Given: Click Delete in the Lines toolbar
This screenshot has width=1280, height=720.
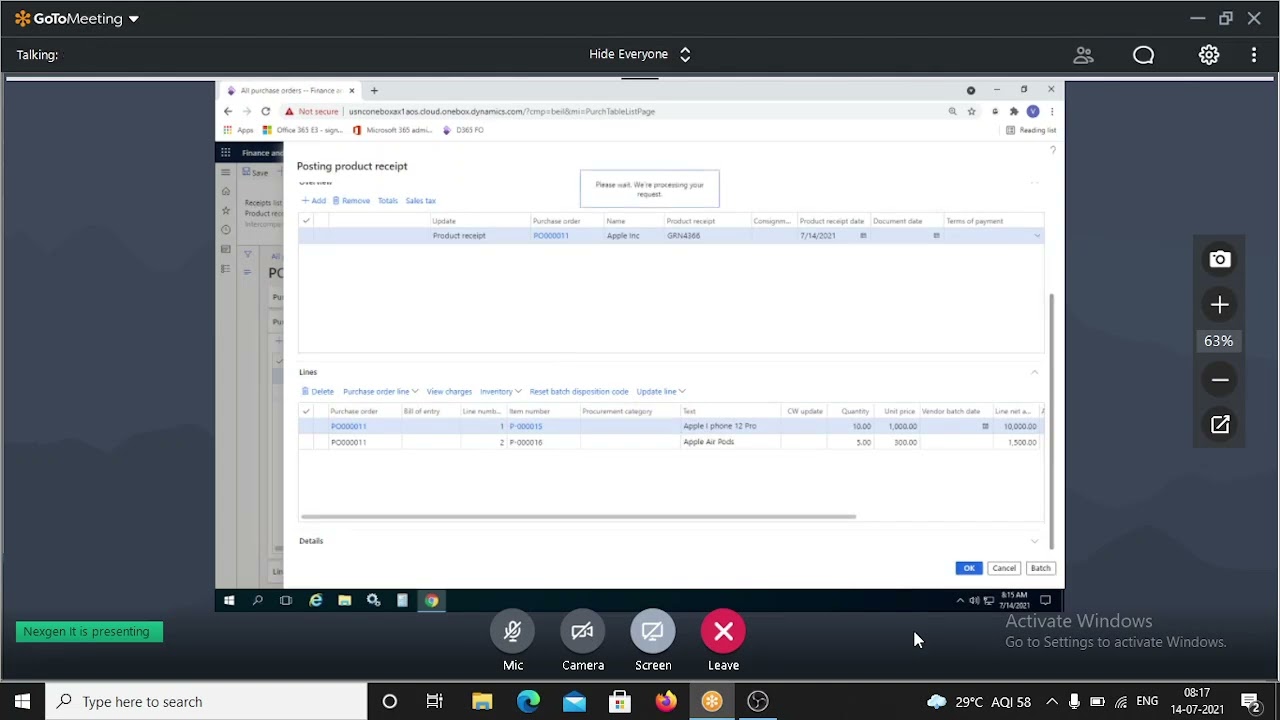Looking at the screenshot, I should point(318,392).
